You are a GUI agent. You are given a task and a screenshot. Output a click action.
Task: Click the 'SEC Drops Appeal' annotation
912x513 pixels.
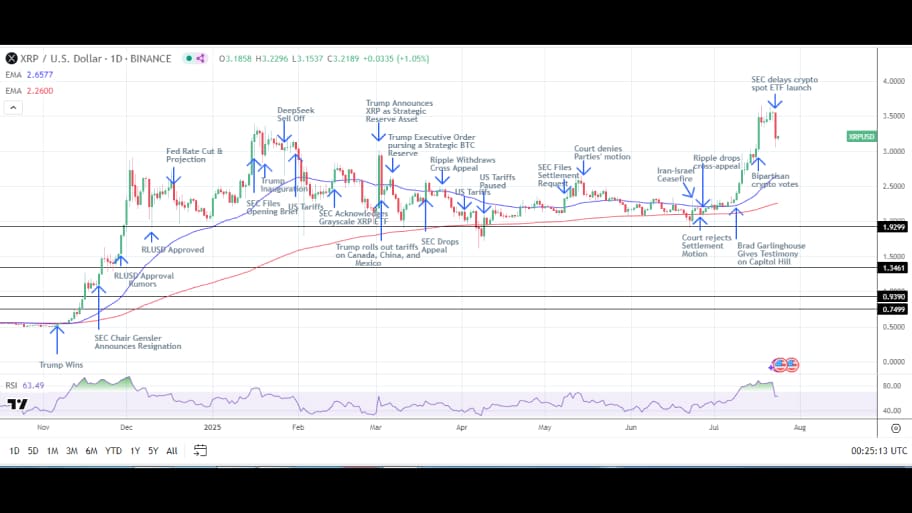click(x=440, y=245)
